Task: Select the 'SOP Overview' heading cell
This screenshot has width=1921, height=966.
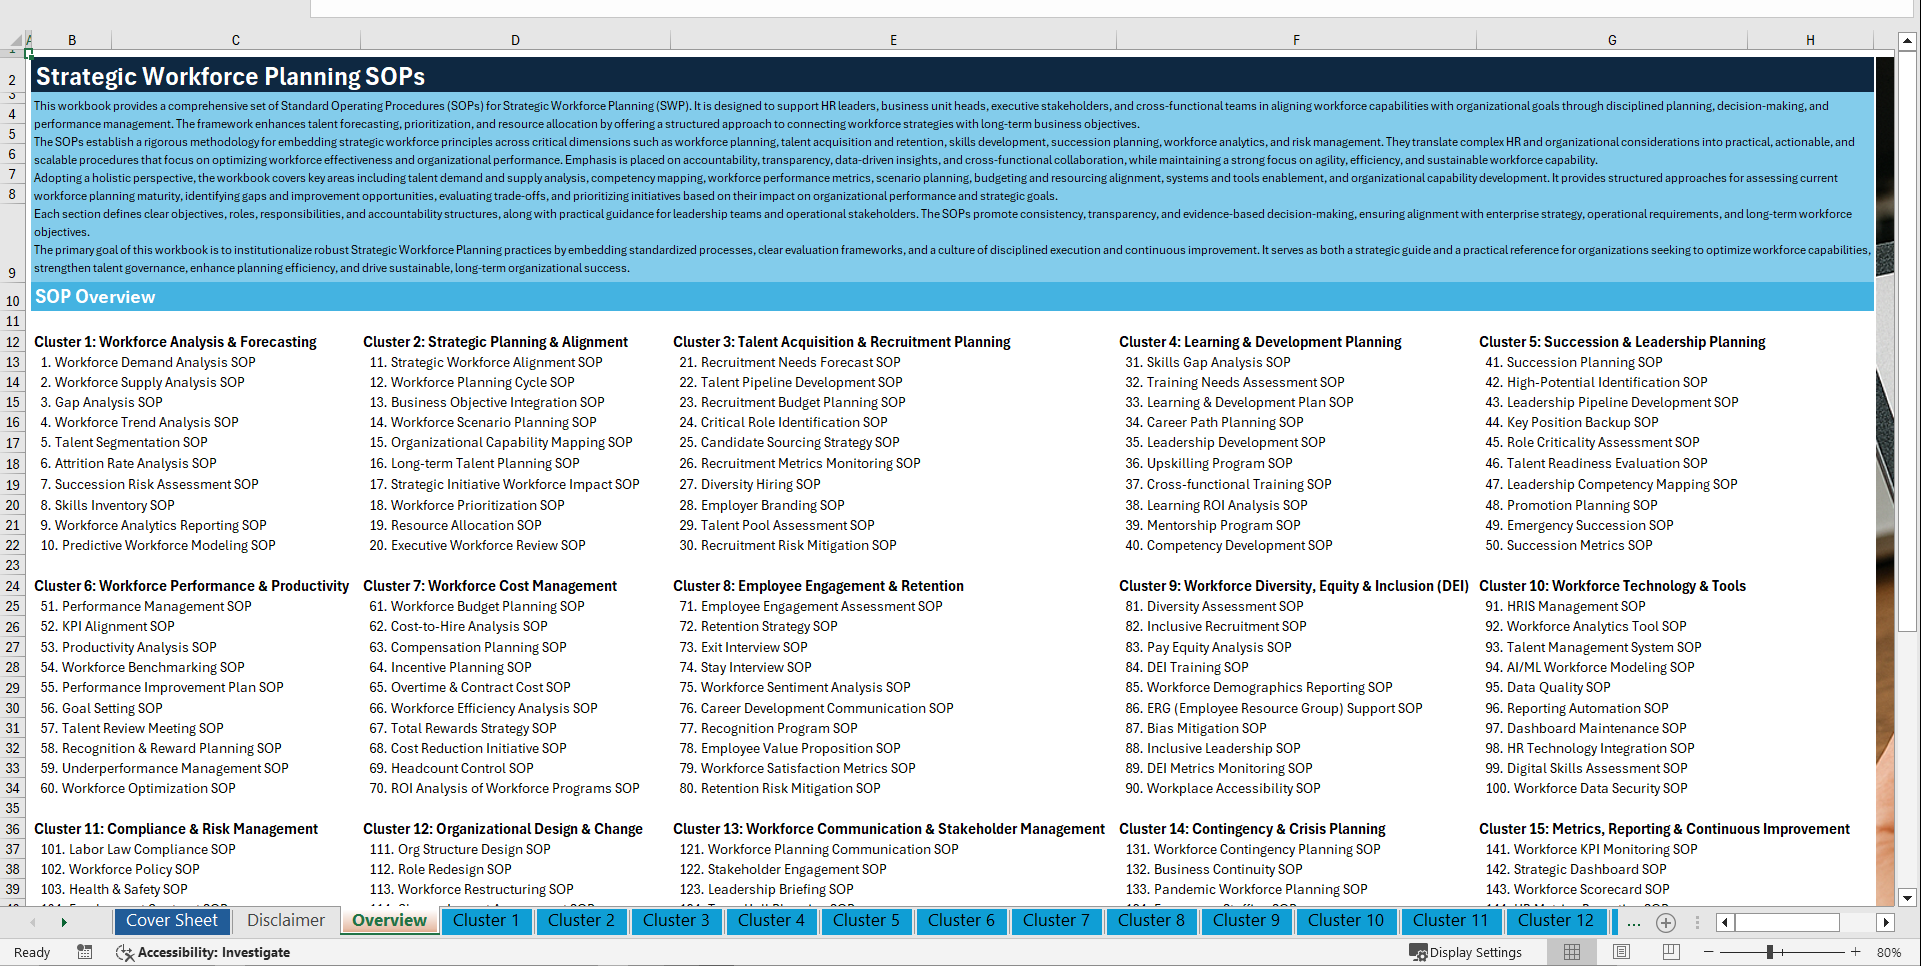Action: tap(952, 297)
